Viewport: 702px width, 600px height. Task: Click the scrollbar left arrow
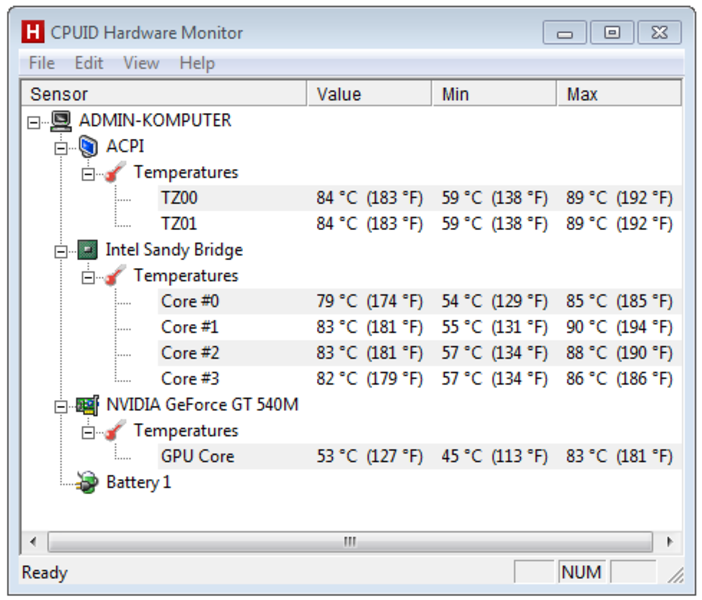point(33,542)
